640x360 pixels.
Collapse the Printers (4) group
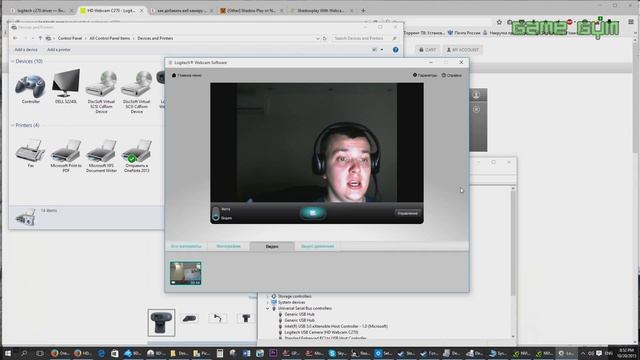click(12, 125)
